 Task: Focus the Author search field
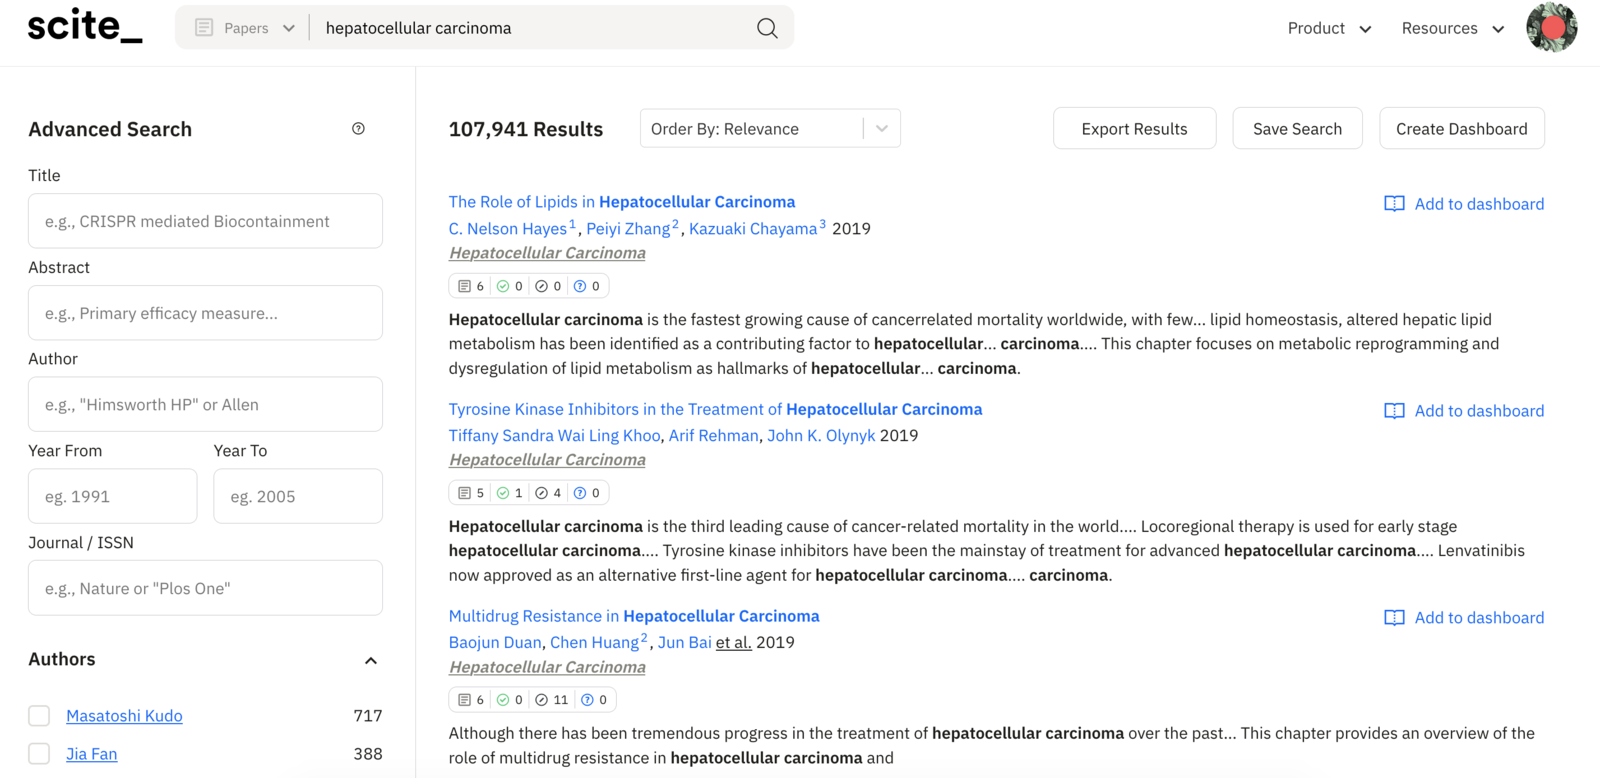pos(205,404)
